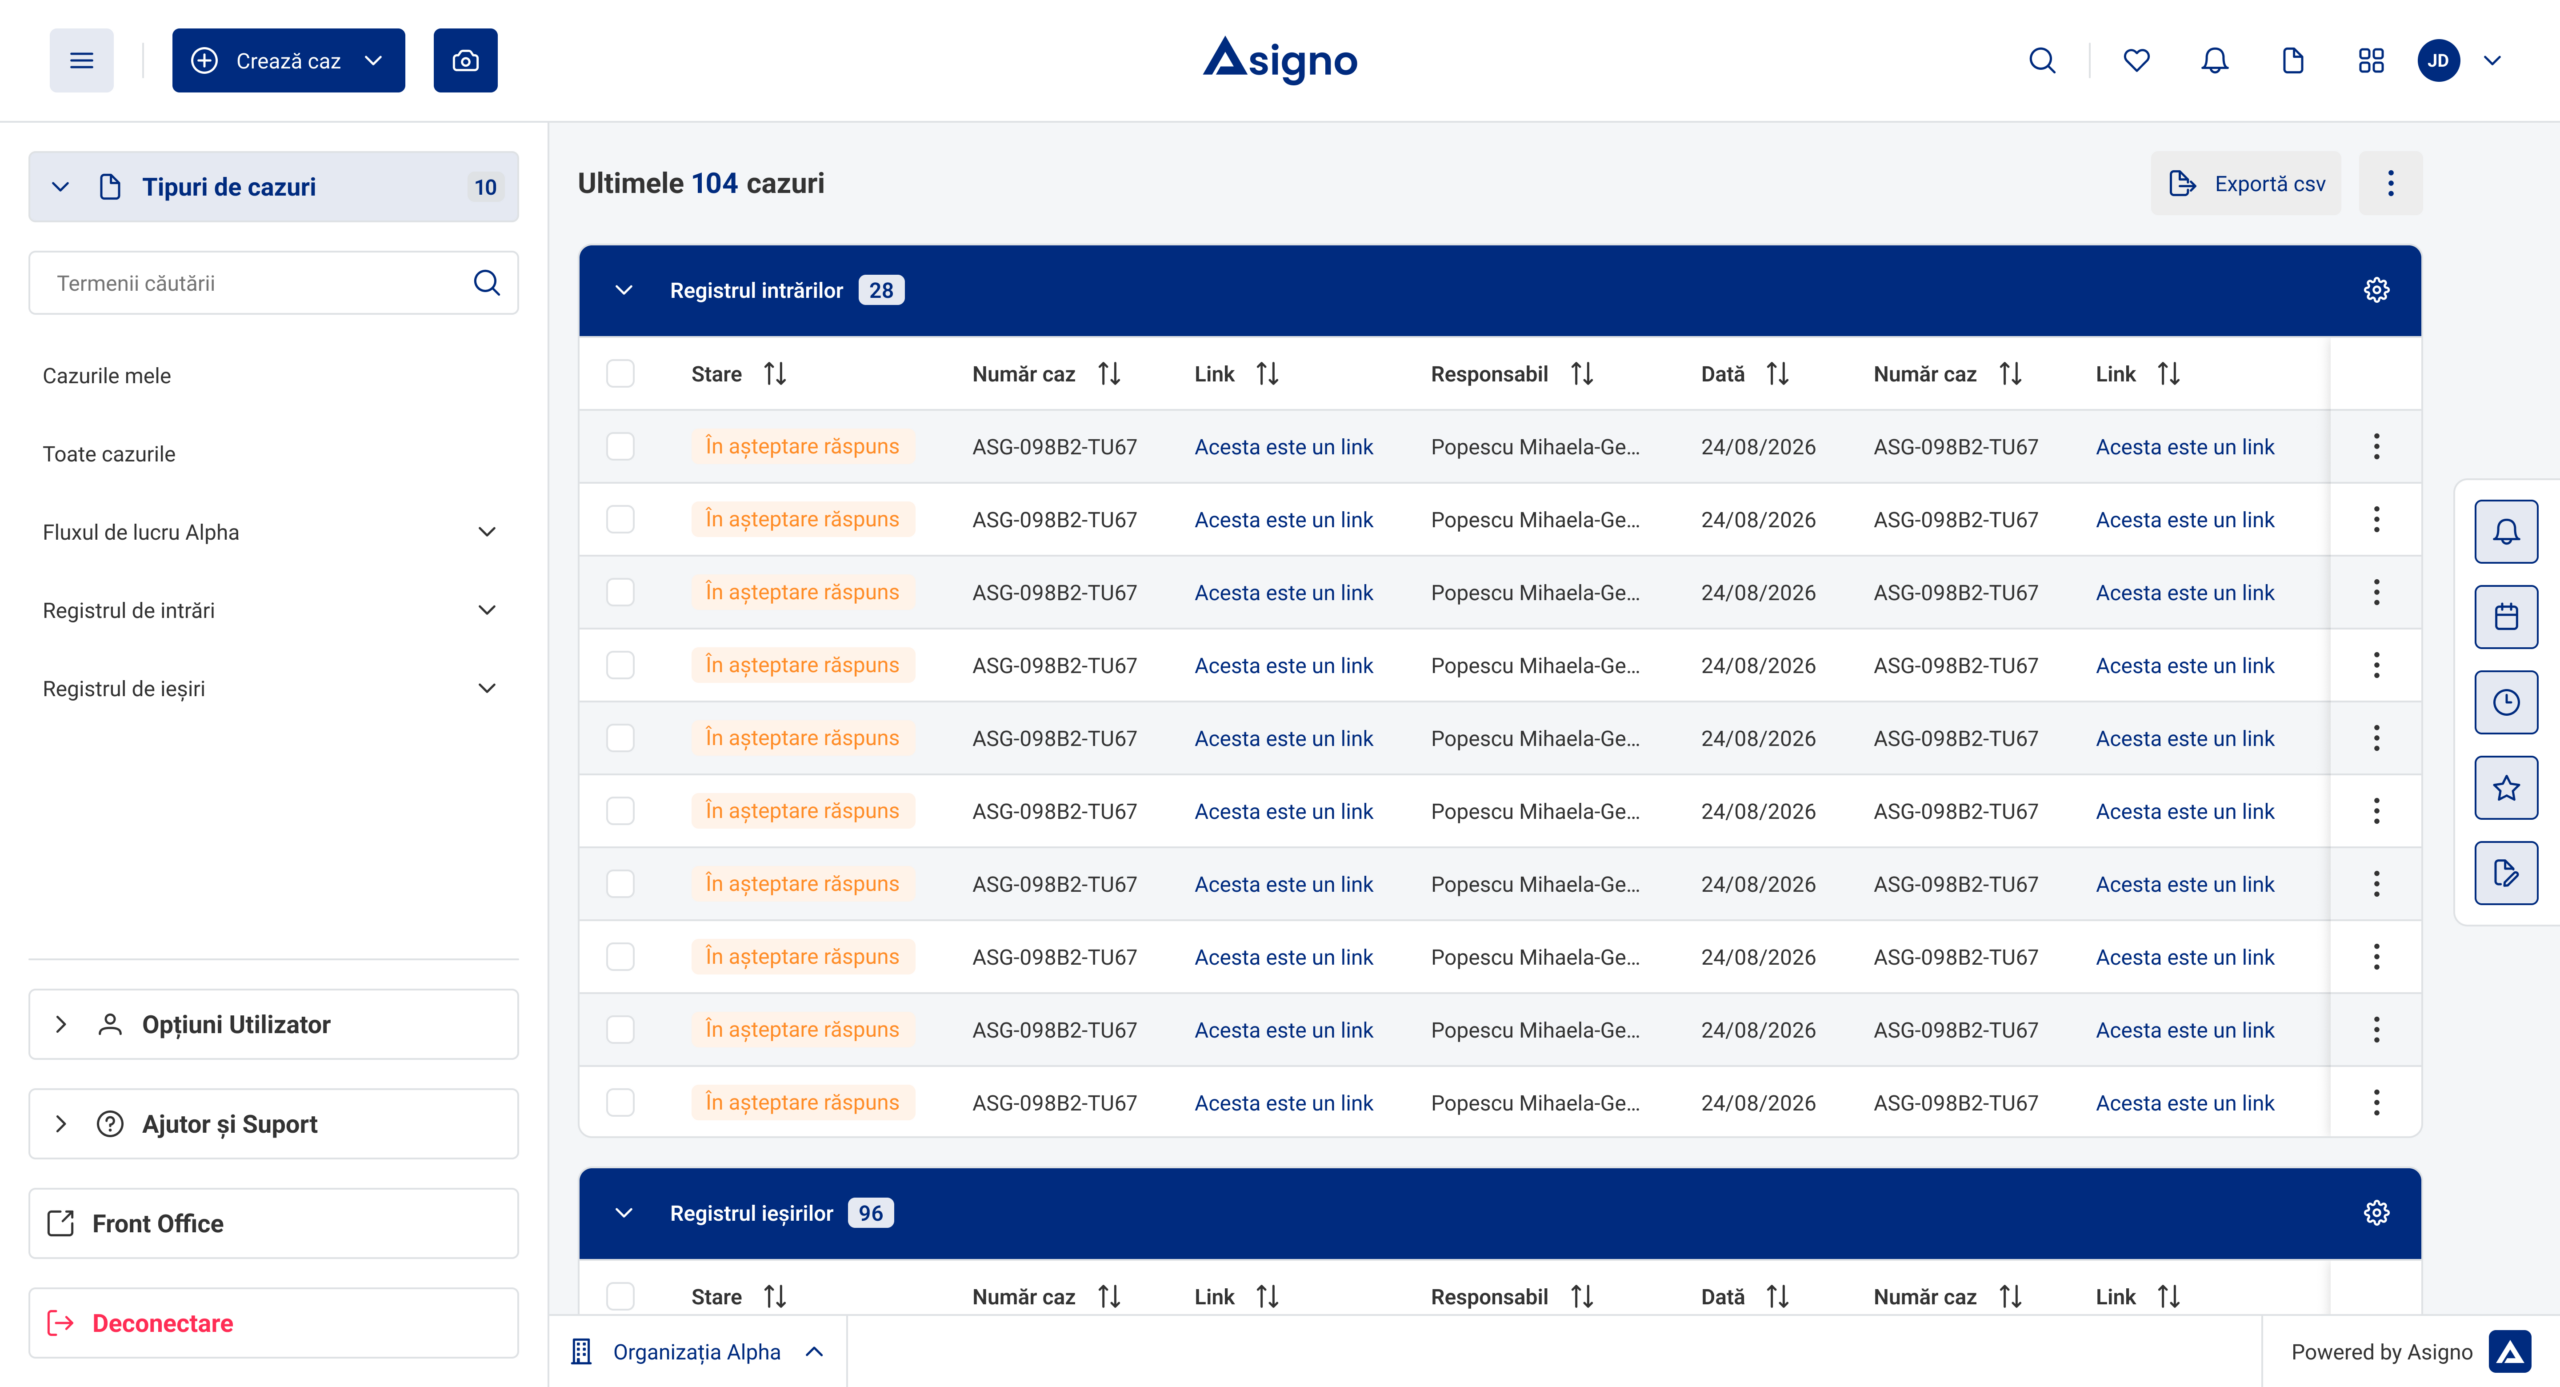Click Deconectare button

pyautogui.click(x=273, y=1323)
